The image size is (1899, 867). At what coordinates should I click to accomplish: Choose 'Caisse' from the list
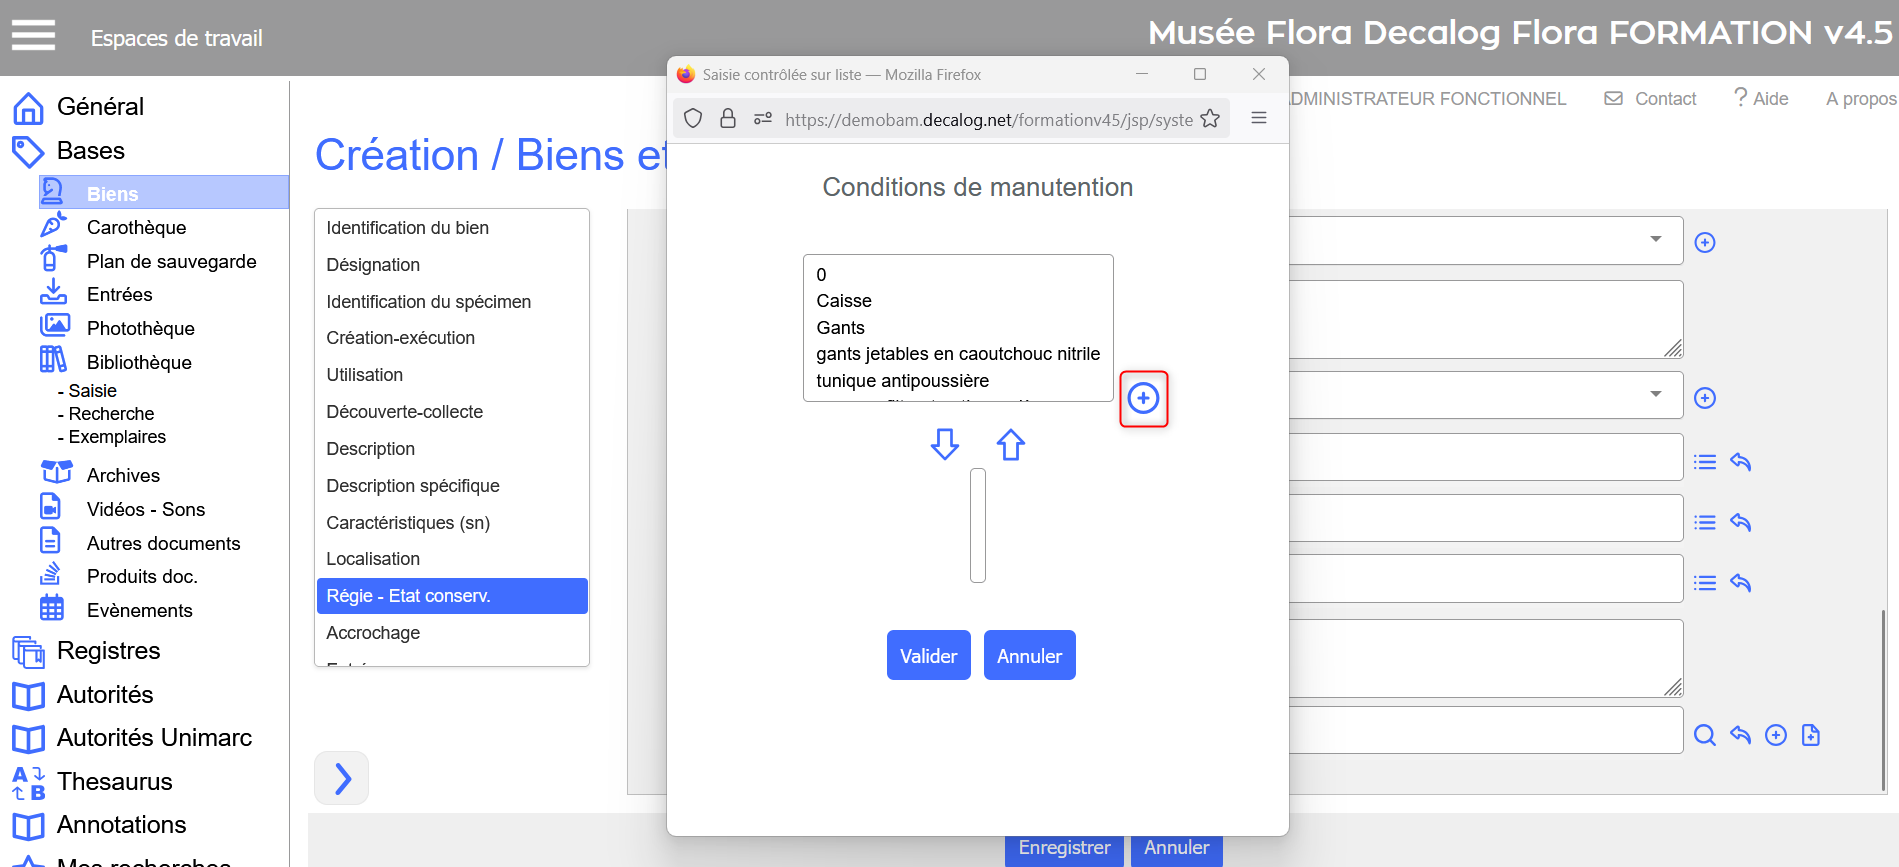(844, 301)
